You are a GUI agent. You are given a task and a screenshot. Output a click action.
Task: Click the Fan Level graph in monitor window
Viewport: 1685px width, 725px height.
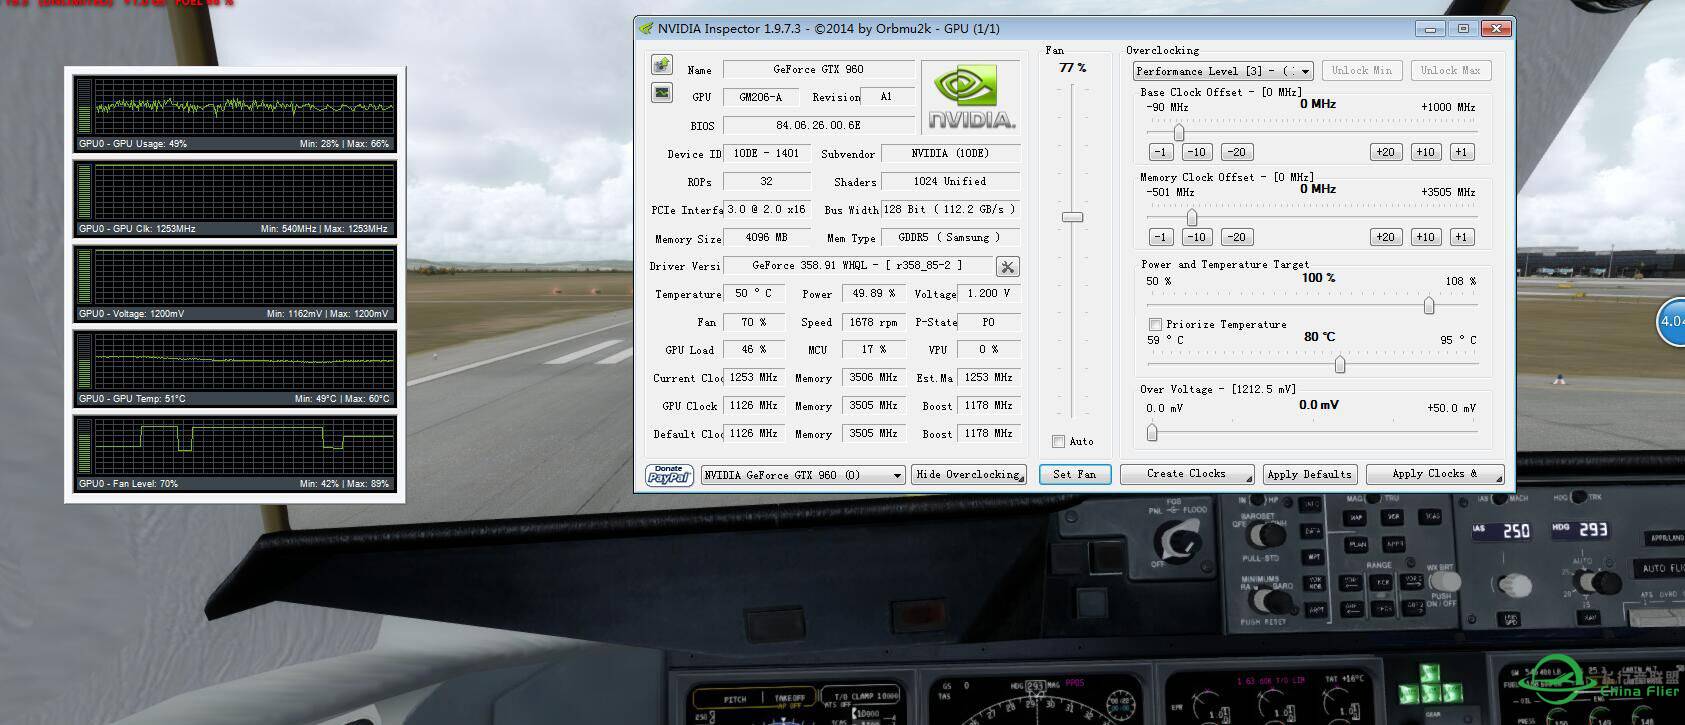(x=235, y=453)
